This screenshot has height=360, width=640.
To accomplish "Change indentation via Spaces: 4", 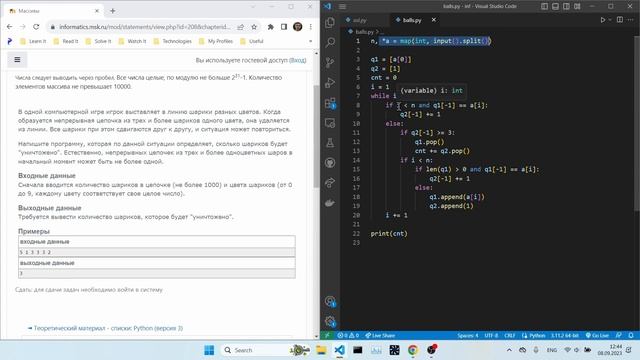I will [x=467, y=336].
